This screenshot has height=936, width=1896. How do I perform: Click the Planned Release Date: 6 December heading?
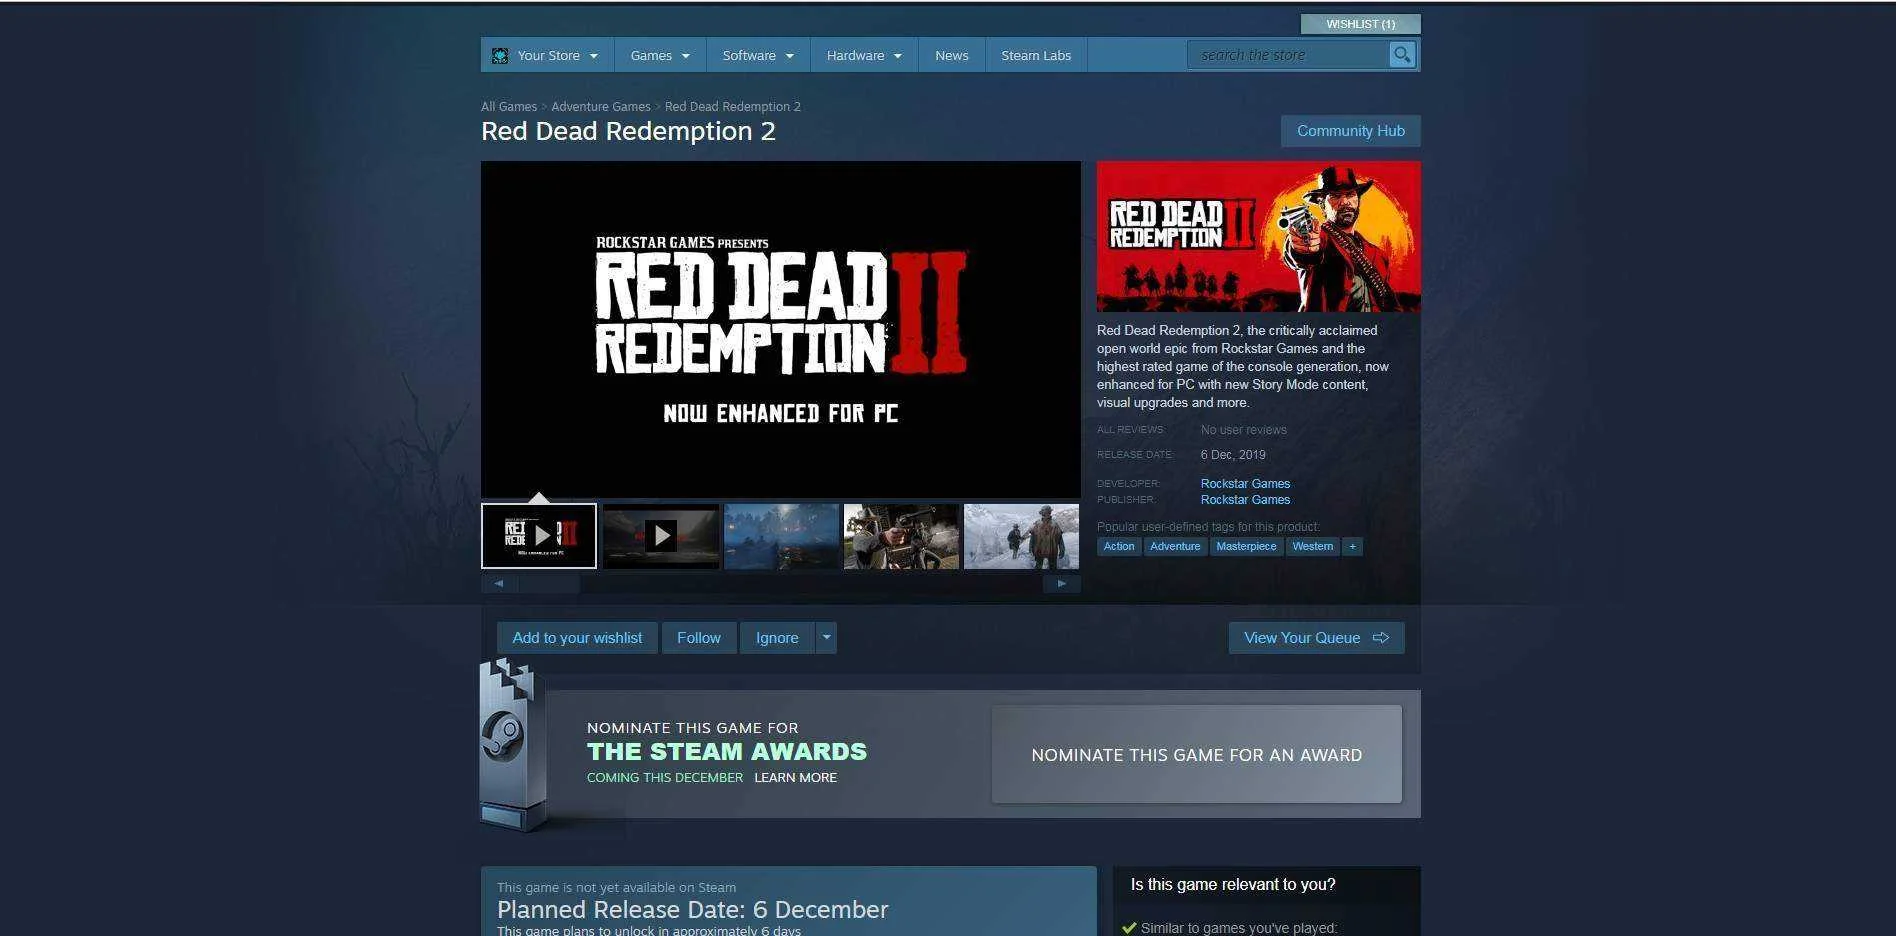coord(693,910)
